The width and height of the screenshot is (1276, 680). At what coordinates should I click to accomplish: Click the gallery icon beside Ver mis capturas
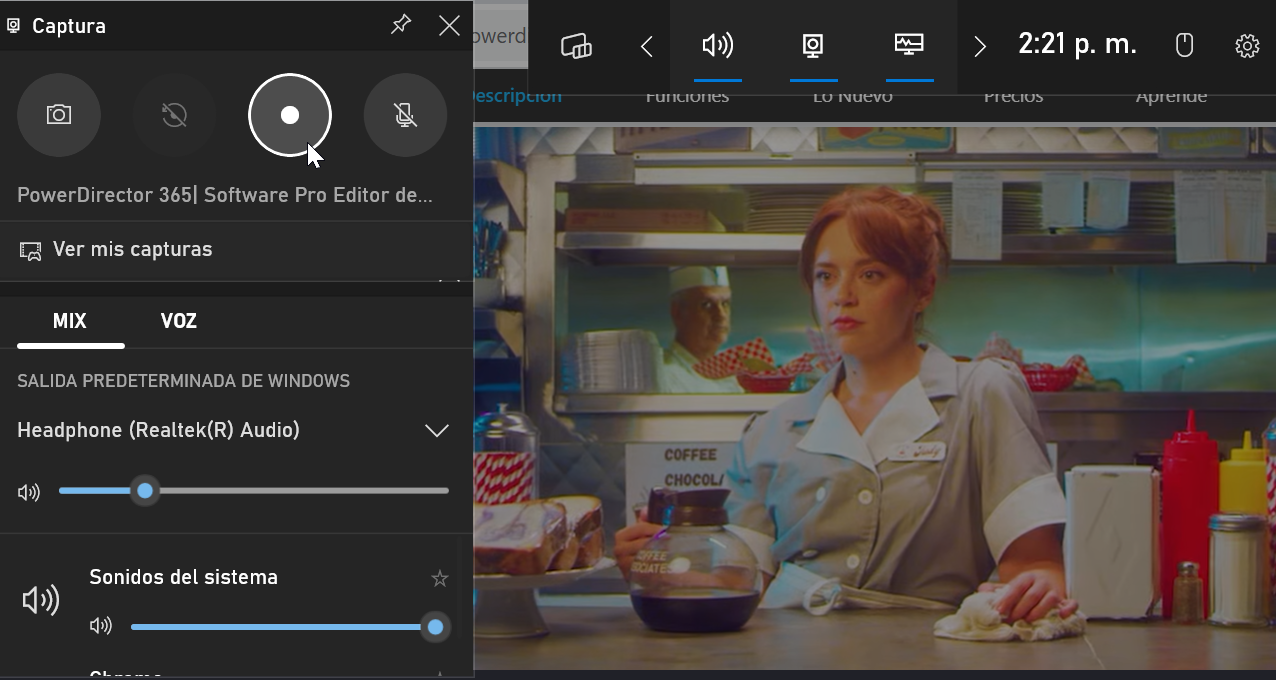[31, 250]
